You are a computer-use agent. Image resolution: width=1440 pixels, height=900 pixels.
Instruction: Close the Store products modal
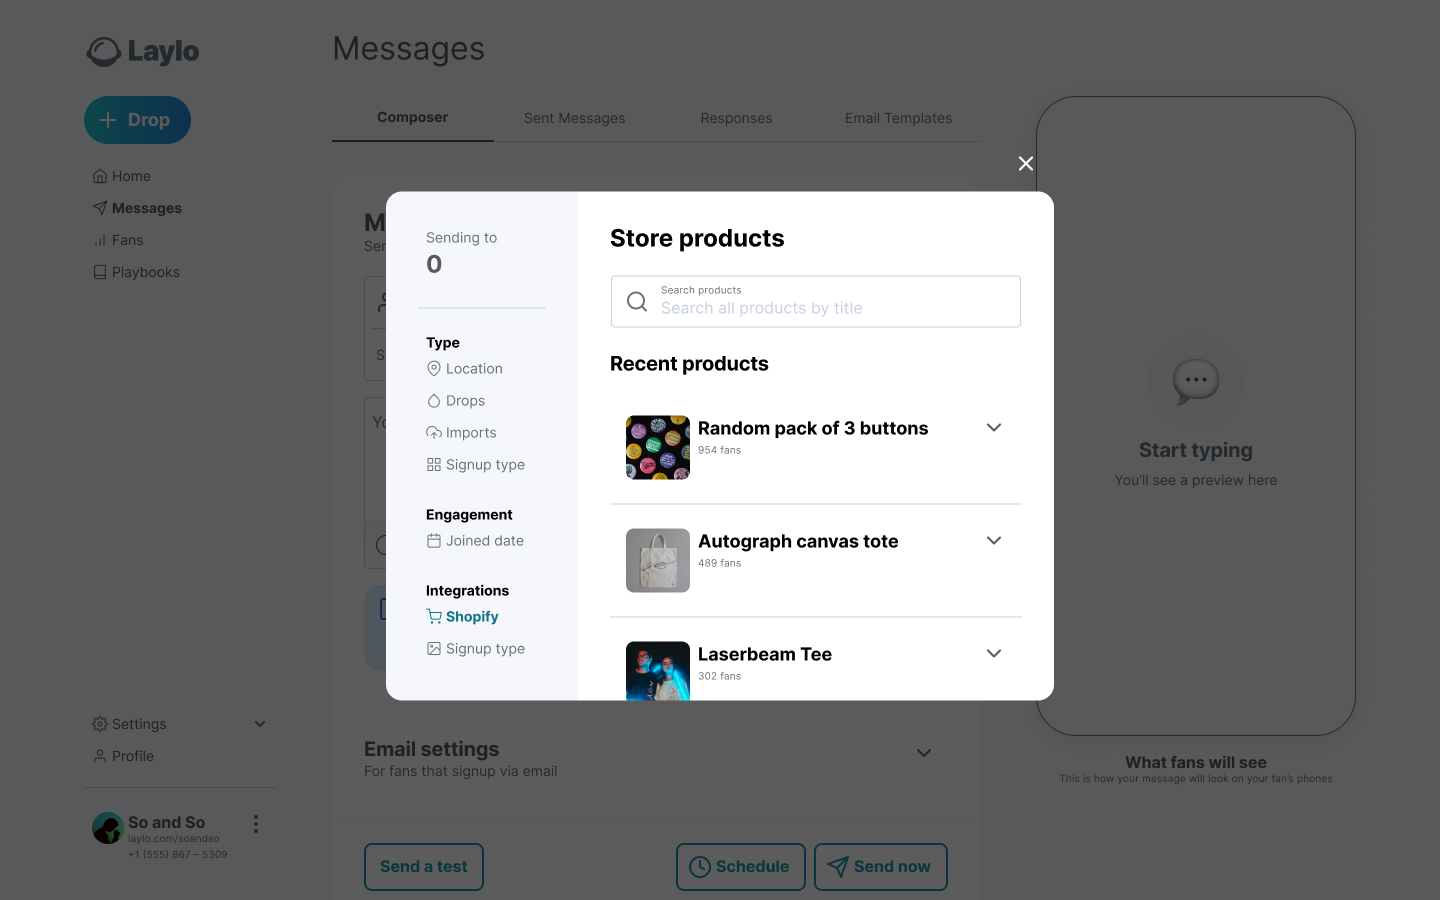[1025, 163]
